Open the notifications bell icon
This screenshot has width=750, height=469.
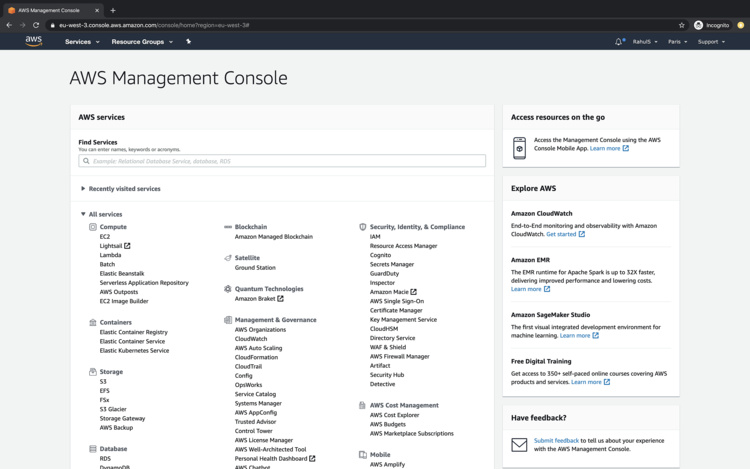pos(619,42)
